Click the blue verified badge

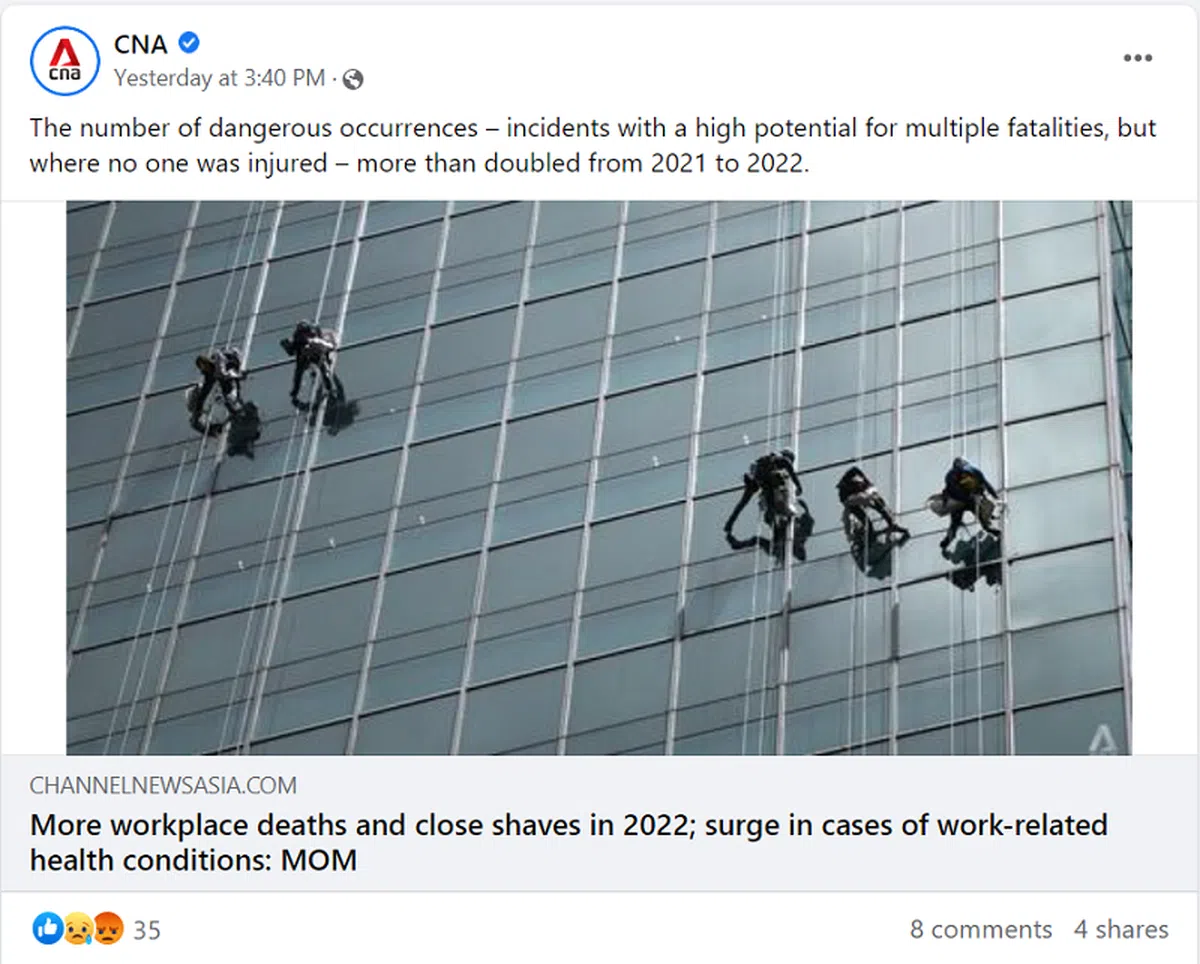189,42
